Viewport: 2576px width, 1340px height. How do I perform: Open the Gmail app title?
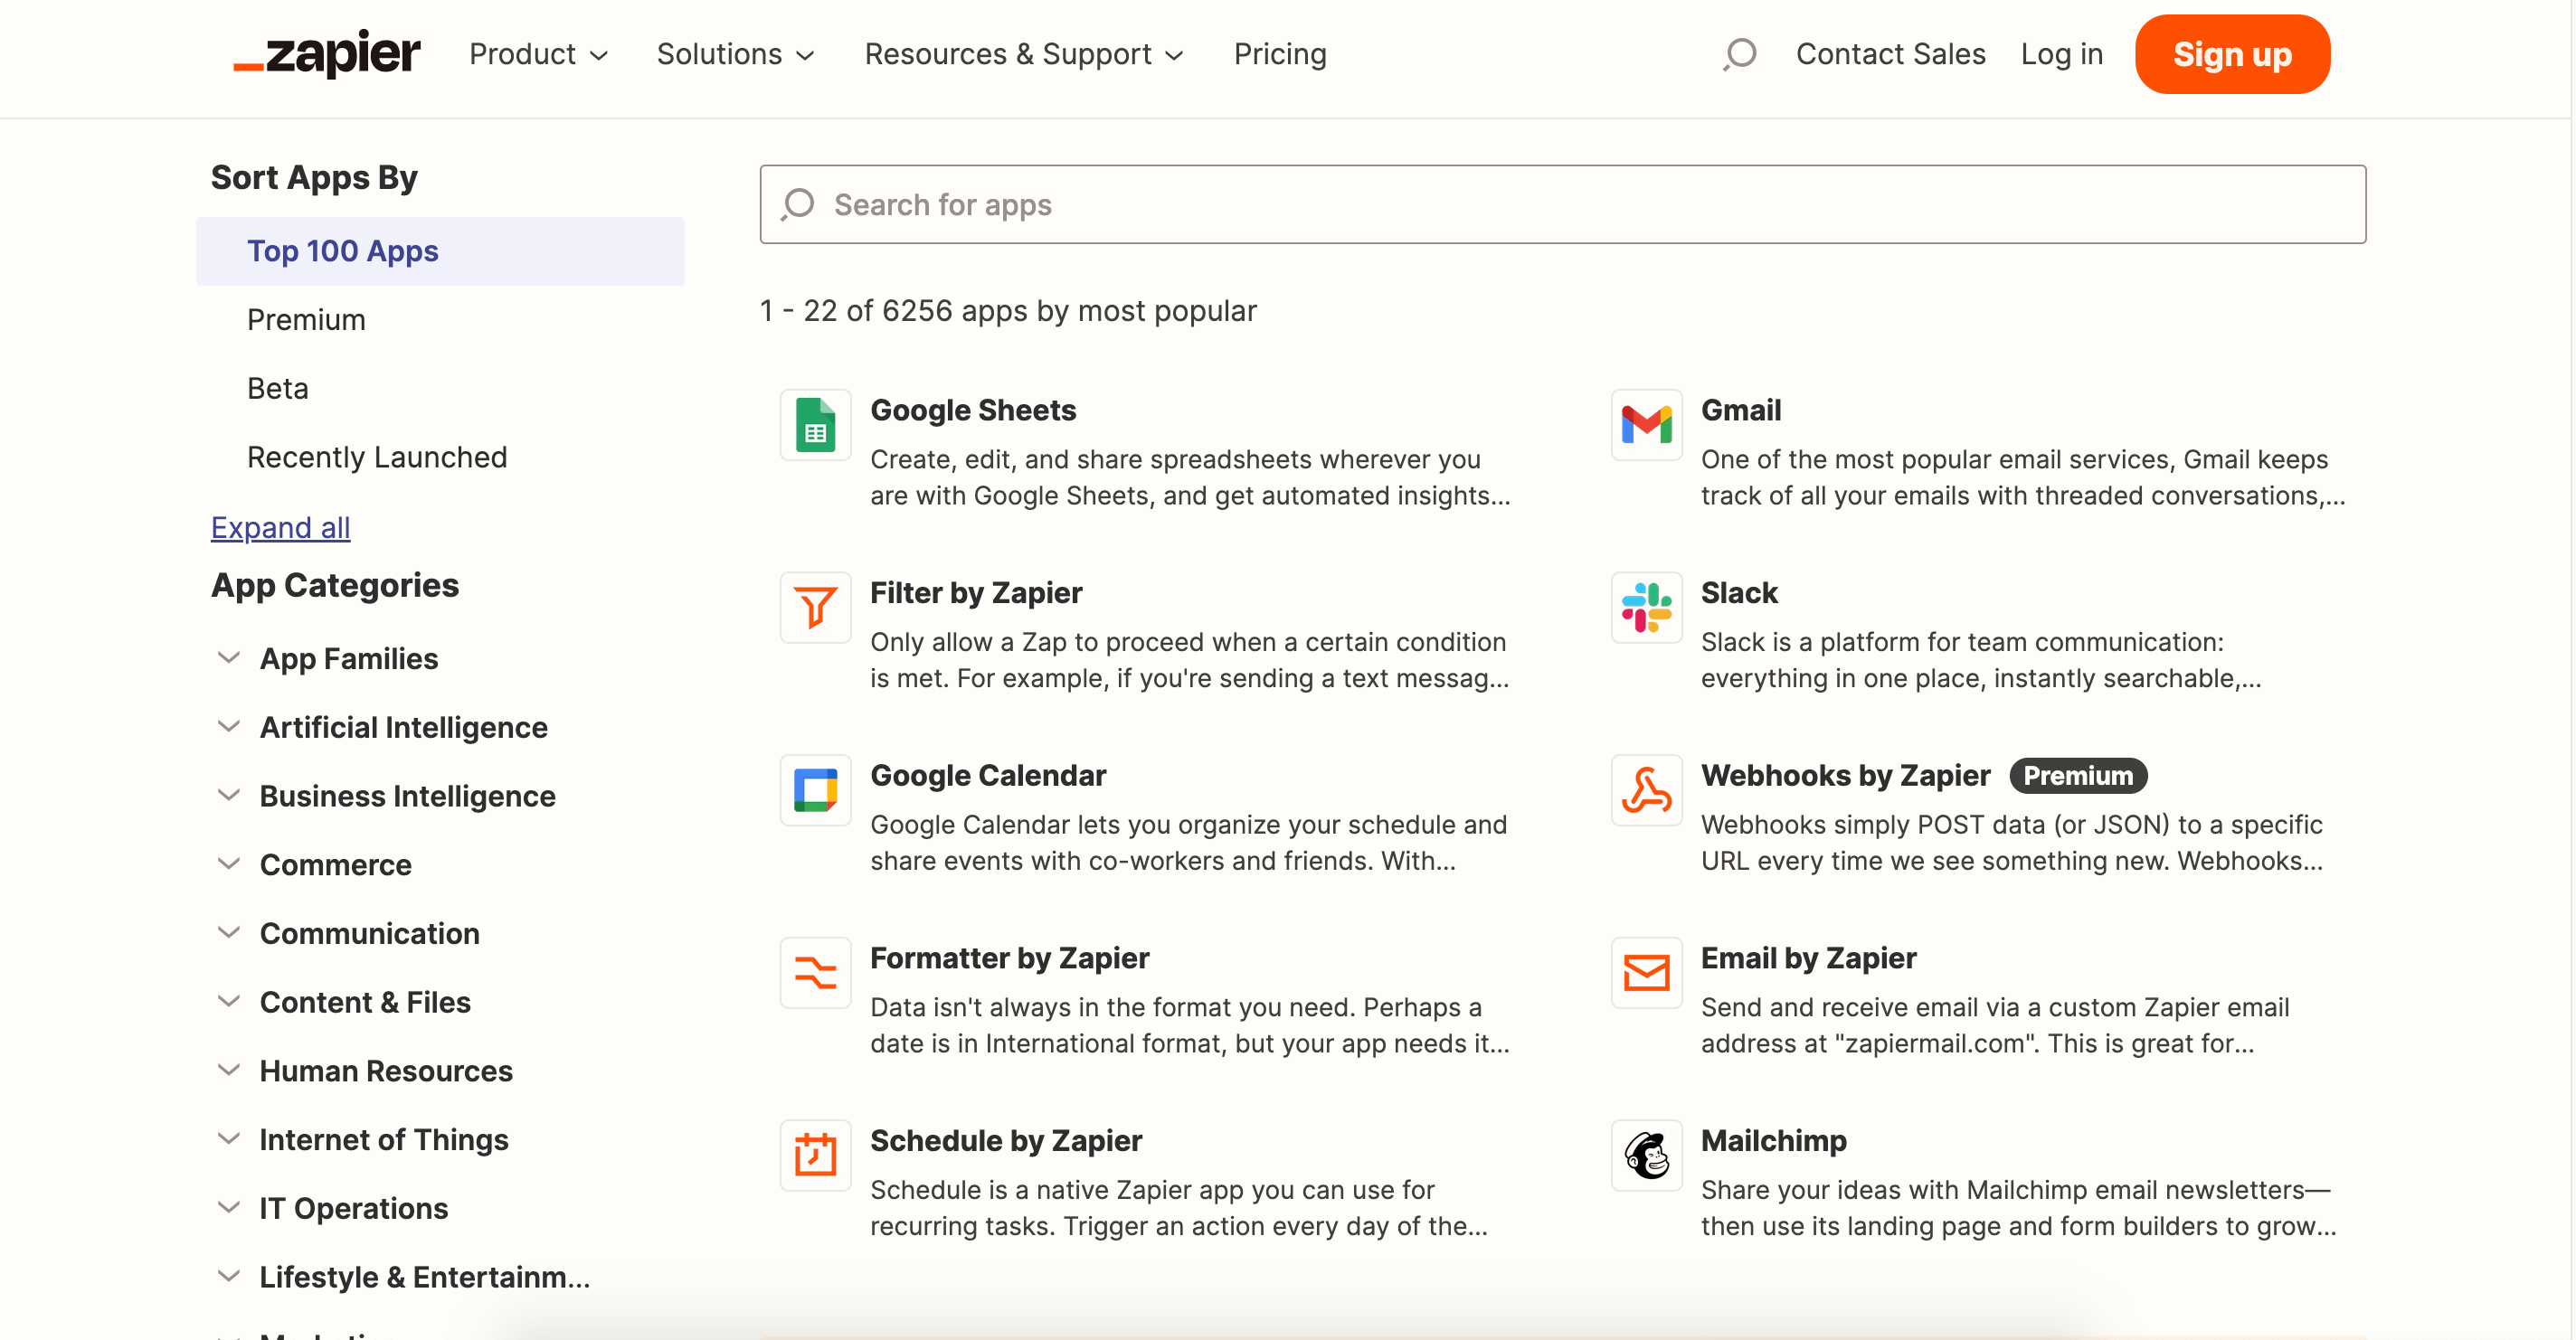coord(1740,410)
